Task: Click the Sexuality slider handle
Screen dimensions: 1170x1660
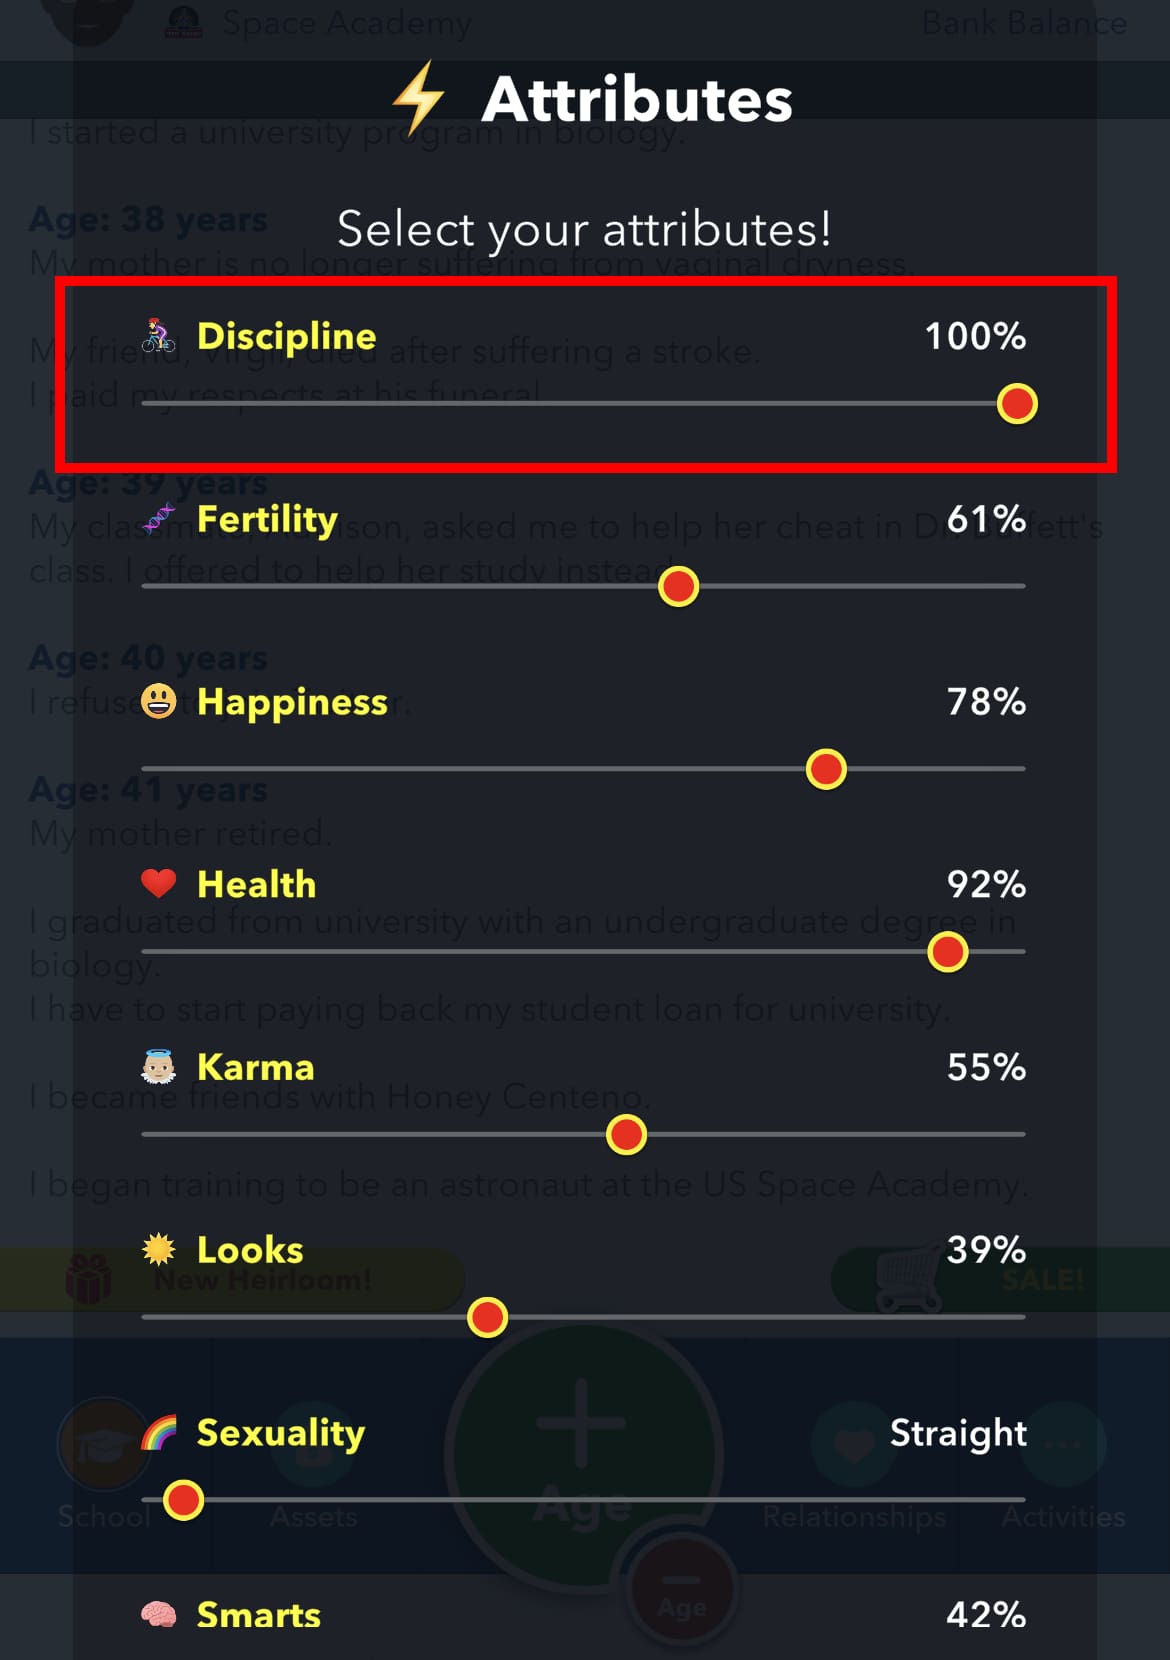Action: 183,1500
